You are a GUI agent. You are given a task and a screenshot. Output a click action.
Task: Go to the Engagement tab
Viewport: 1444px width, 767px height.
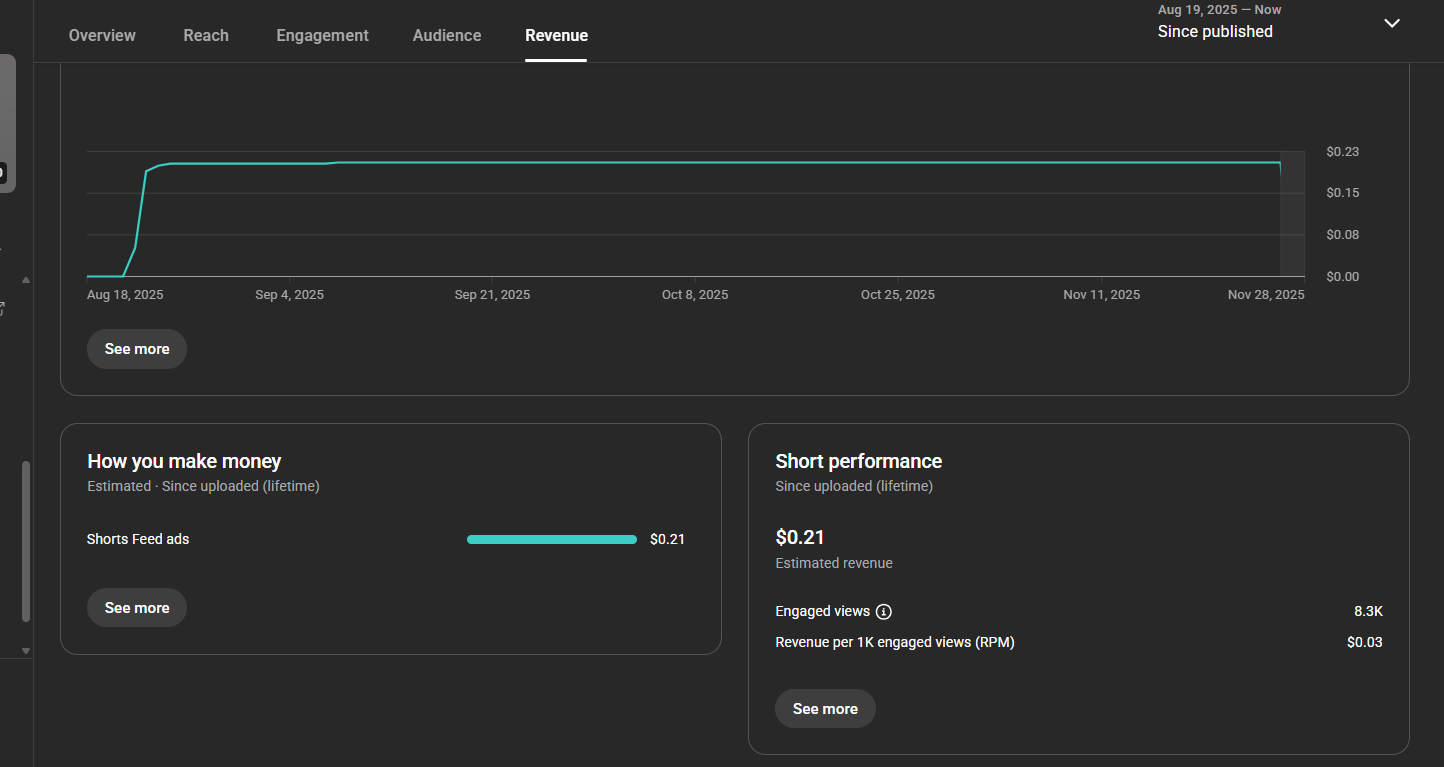pos(322,35)
